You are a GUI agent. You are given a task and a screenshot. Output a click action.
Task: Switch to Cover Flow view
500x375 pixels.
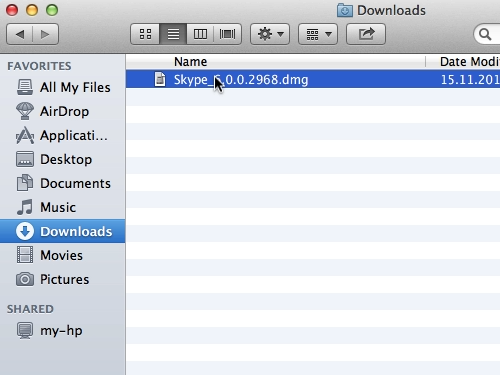[227, 34]
